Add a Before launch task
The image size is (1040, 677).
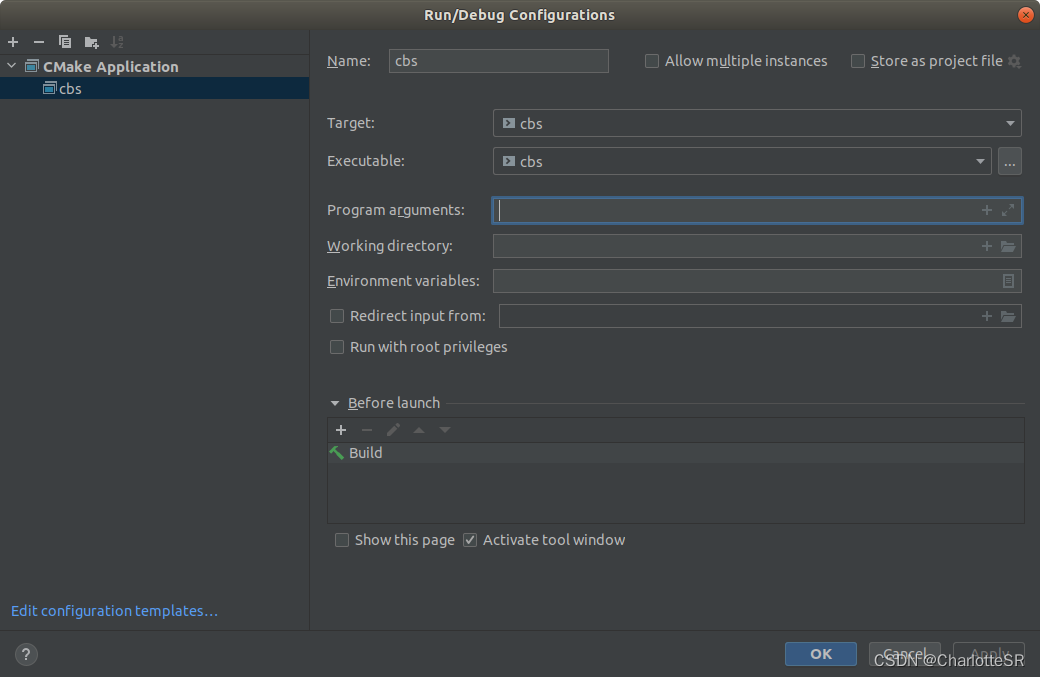pyautogui.click(x=341, y=429)
